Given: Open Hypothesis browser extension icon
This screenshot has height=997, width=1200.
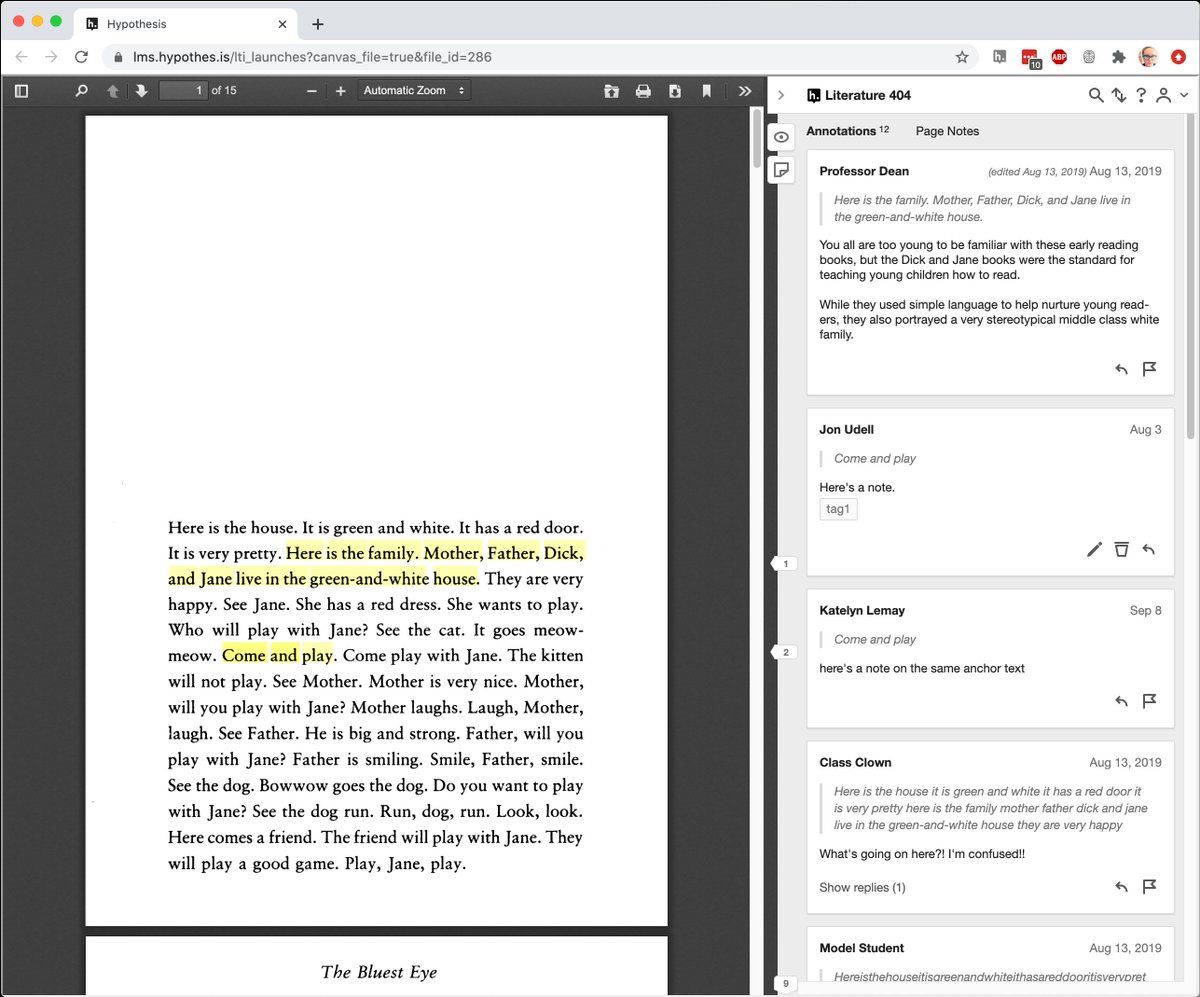Looking at the screenshot, I should [x=1000, y=57].
